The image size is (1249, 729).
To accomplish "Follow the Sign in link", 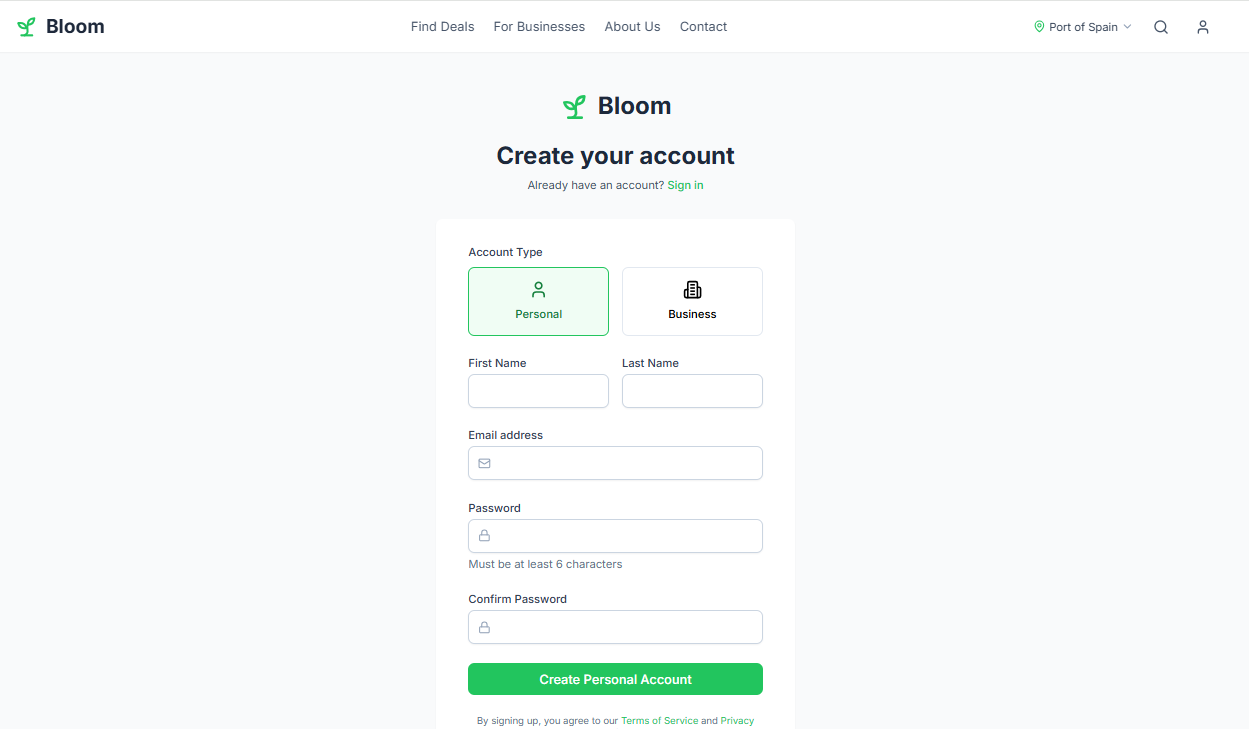I will point(685,185).
